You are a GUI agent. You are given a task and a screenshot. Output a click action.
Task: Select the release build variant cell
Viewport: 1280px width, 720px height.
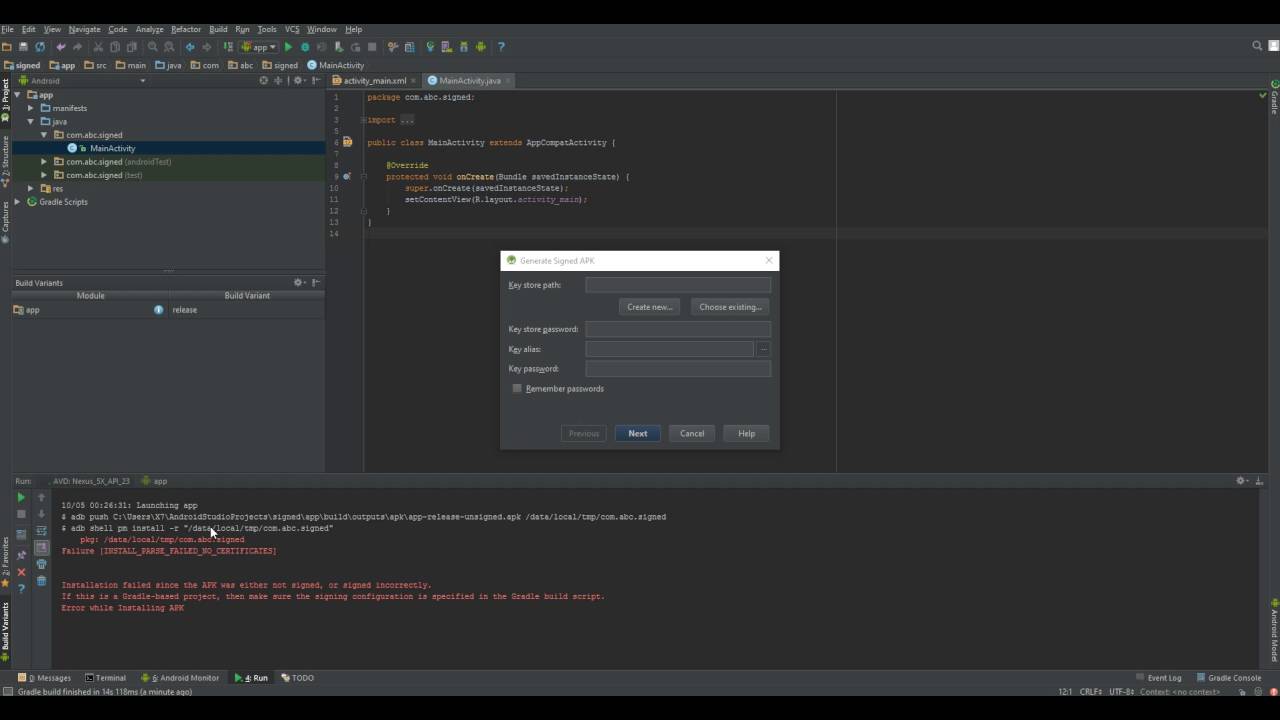coord(247,310)
